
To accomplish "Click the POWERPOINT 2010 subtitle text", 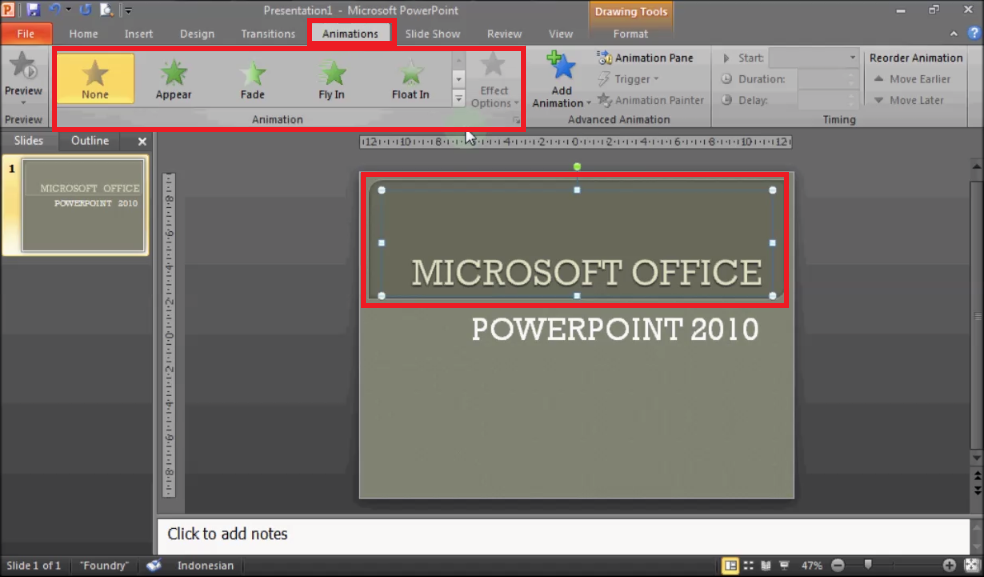I will [x=614, y=329].
